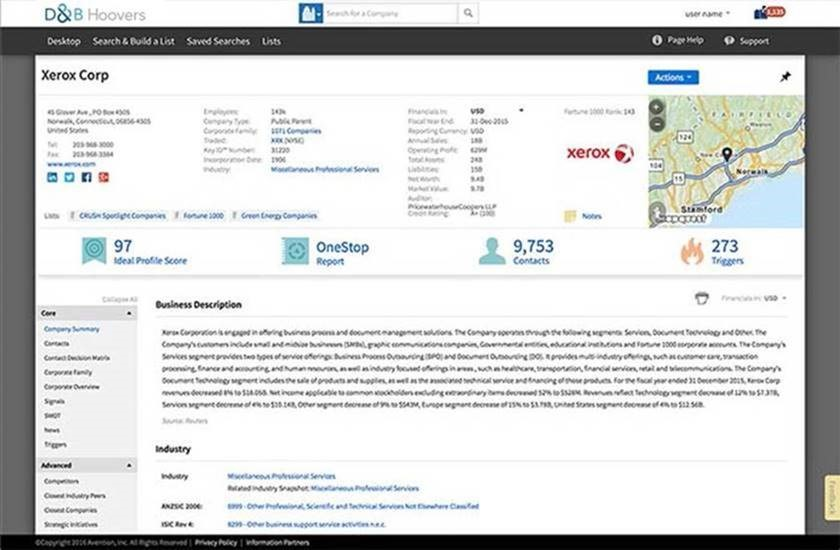Select Triggers in the Core sidebar
Viewport: 840px width, 550px height.
pyautogui.click(x=55, y=444)
